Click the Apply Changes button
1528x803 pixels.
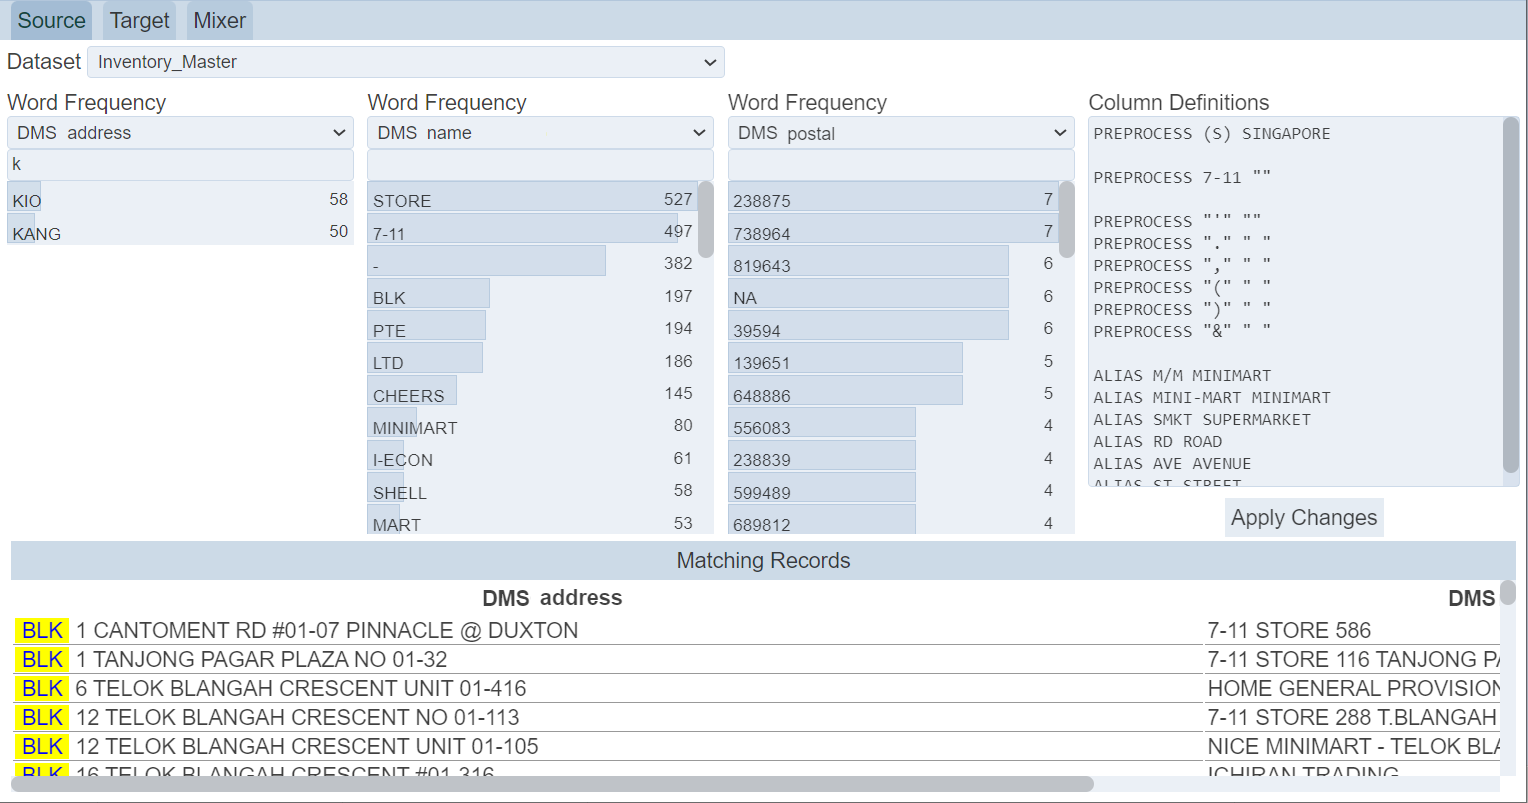[1303, 518]
